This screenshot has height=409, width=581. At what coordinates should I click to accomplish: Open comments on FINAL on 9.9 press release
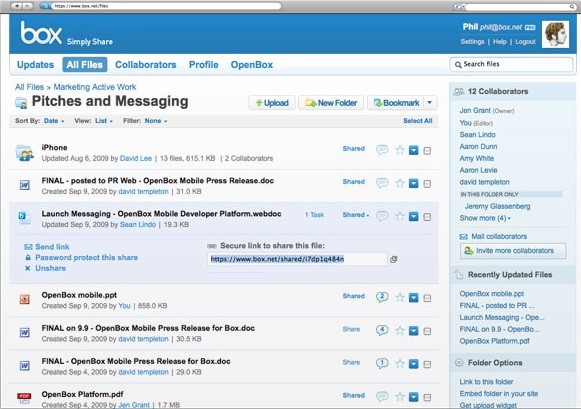pyautogui.click(x=382, y=330)
